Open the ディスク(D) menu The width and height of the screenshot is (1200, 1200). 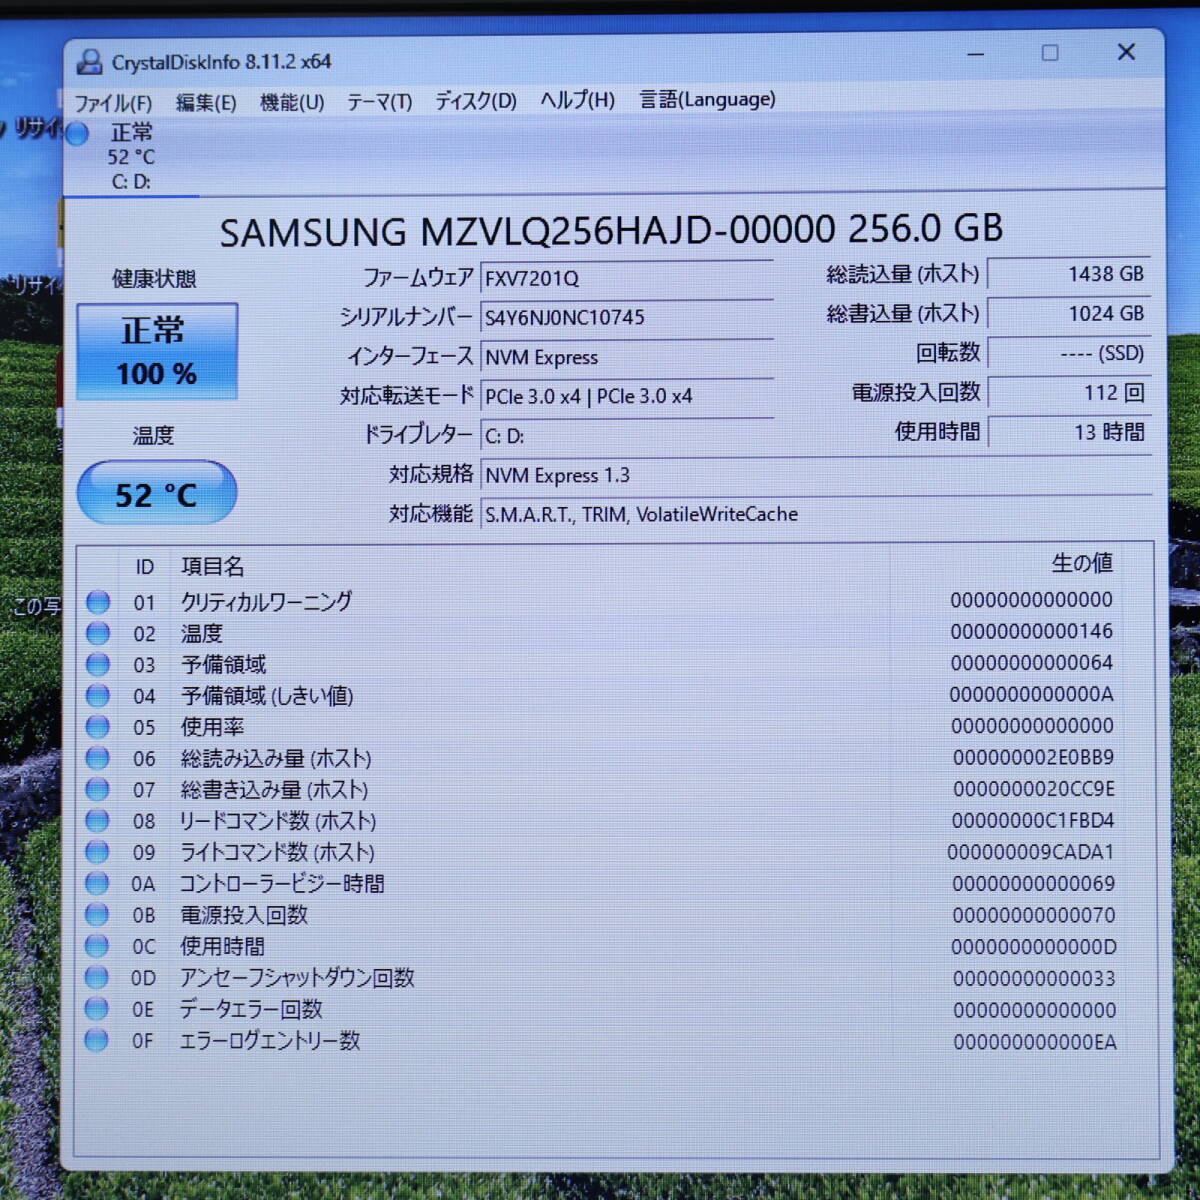coord(476,101)
